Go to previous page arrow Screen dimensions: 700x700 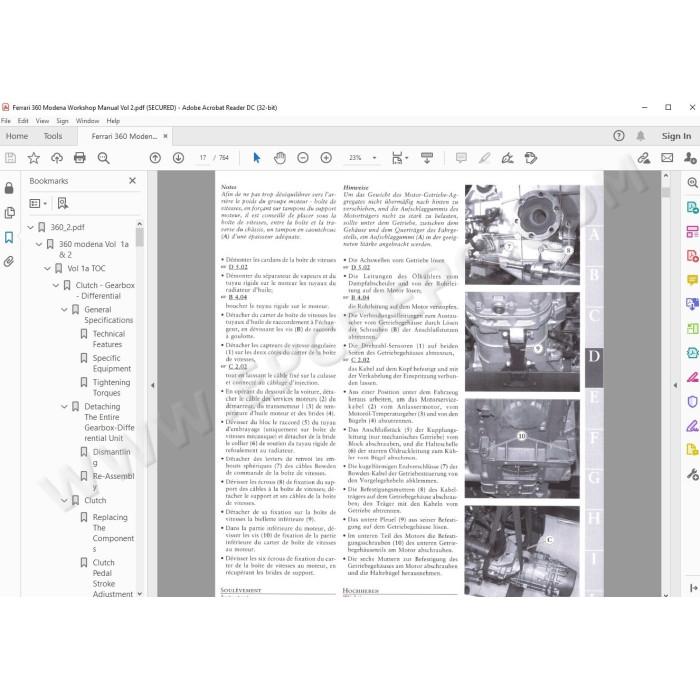(155, 158)
